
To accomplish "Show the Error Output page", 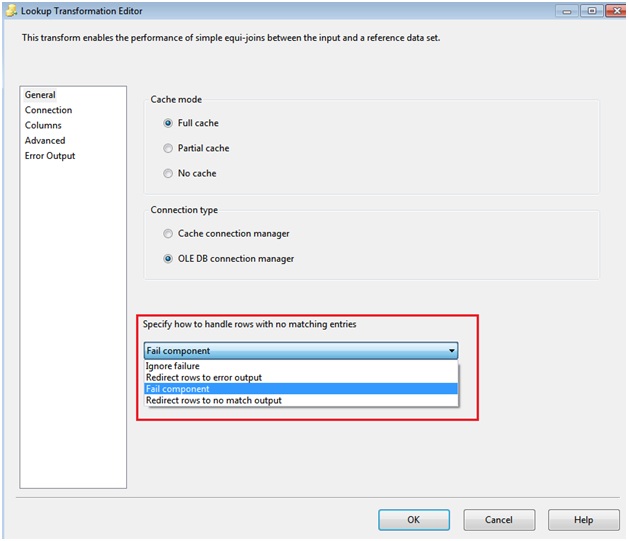I will click(50, 156).
